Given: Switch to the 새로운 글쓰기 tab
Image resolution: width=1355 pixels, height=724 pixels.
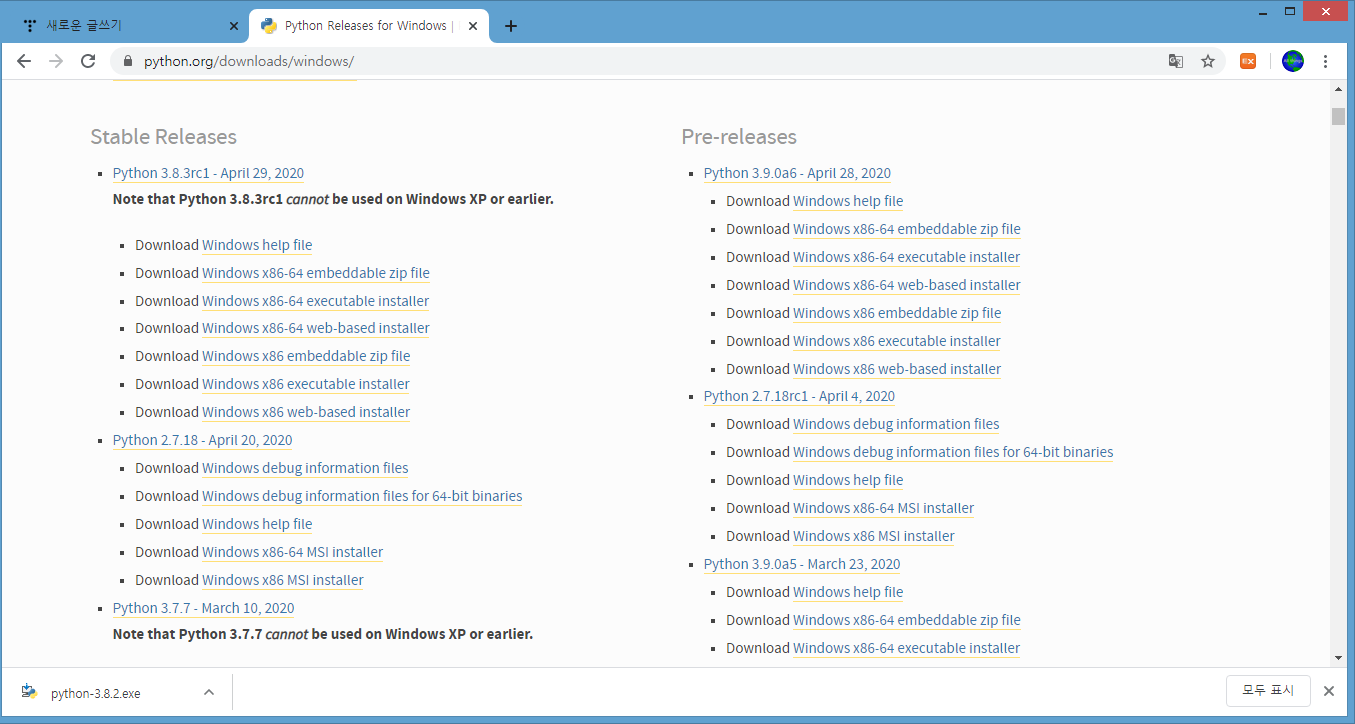Looking at the screenshot, I should [x=128, y=26].
